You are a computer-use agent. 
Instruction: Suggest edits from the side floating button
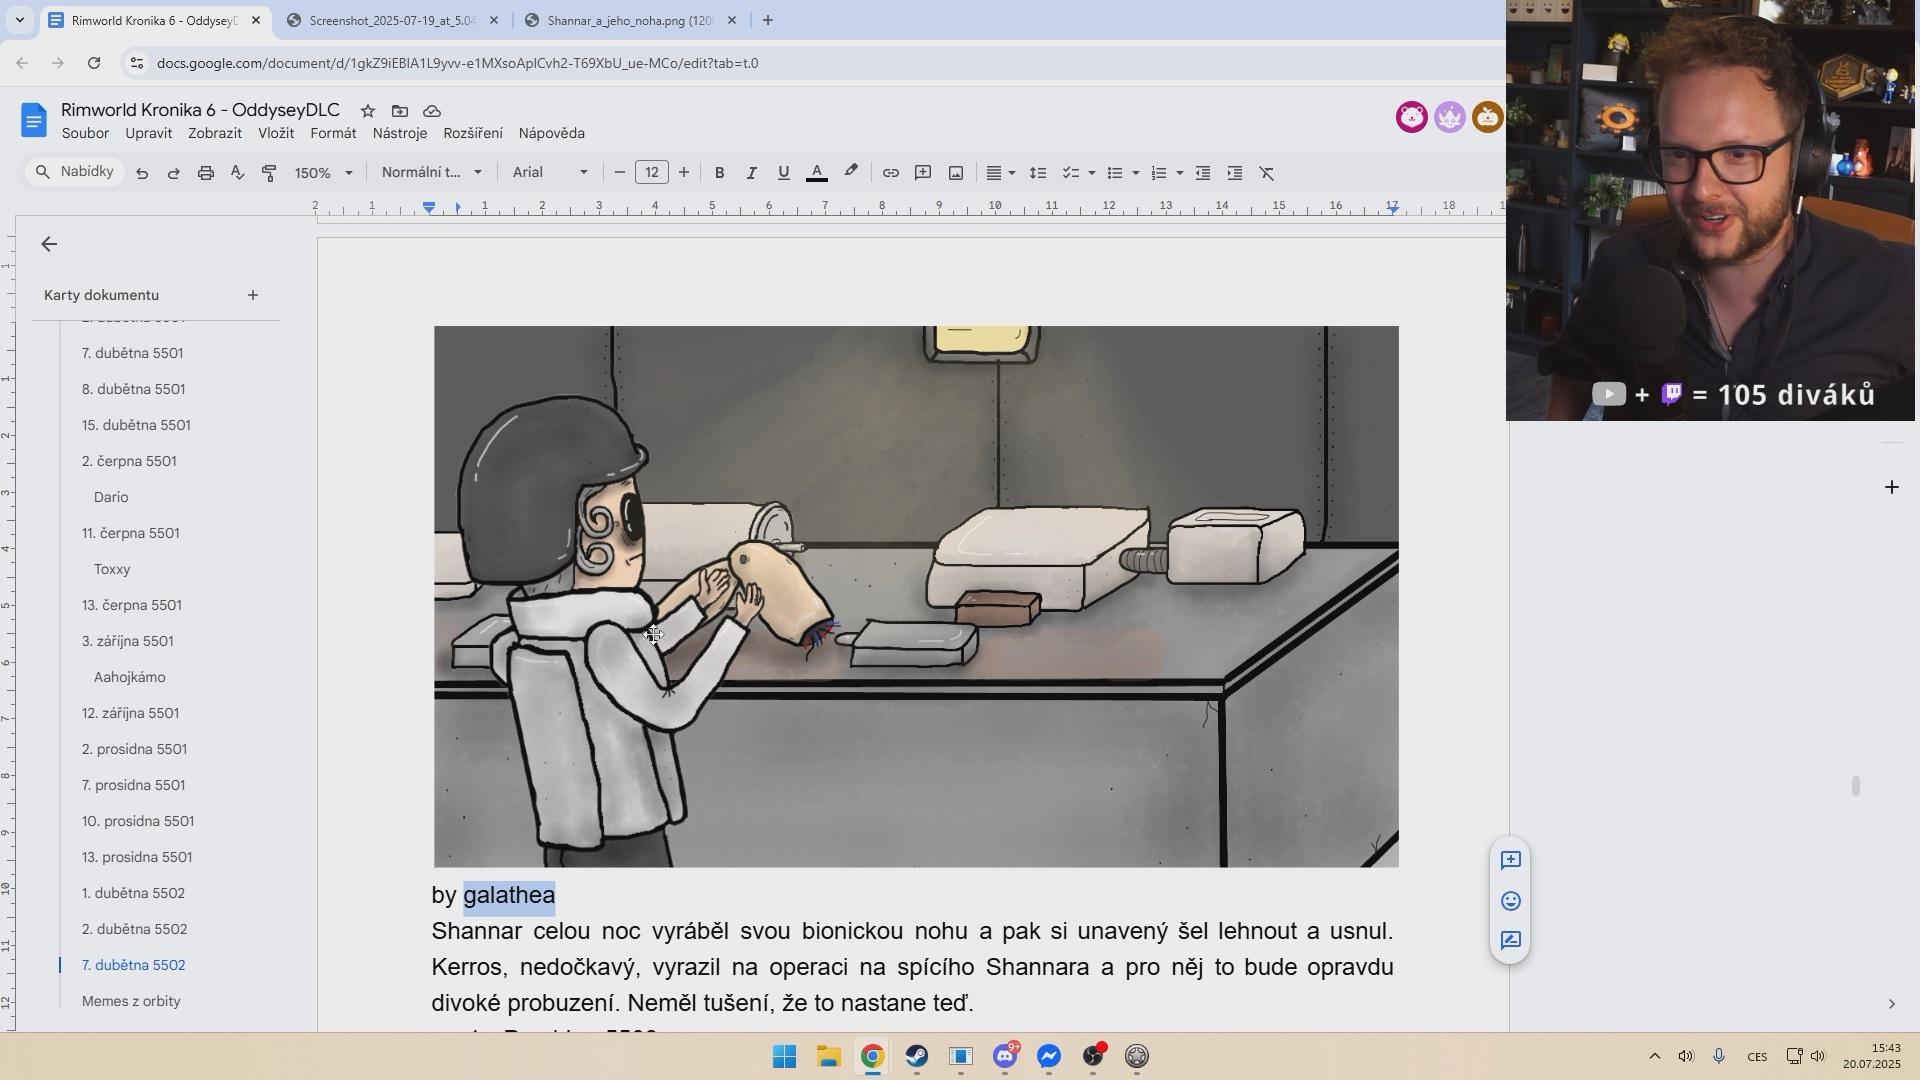(1510, 941)
